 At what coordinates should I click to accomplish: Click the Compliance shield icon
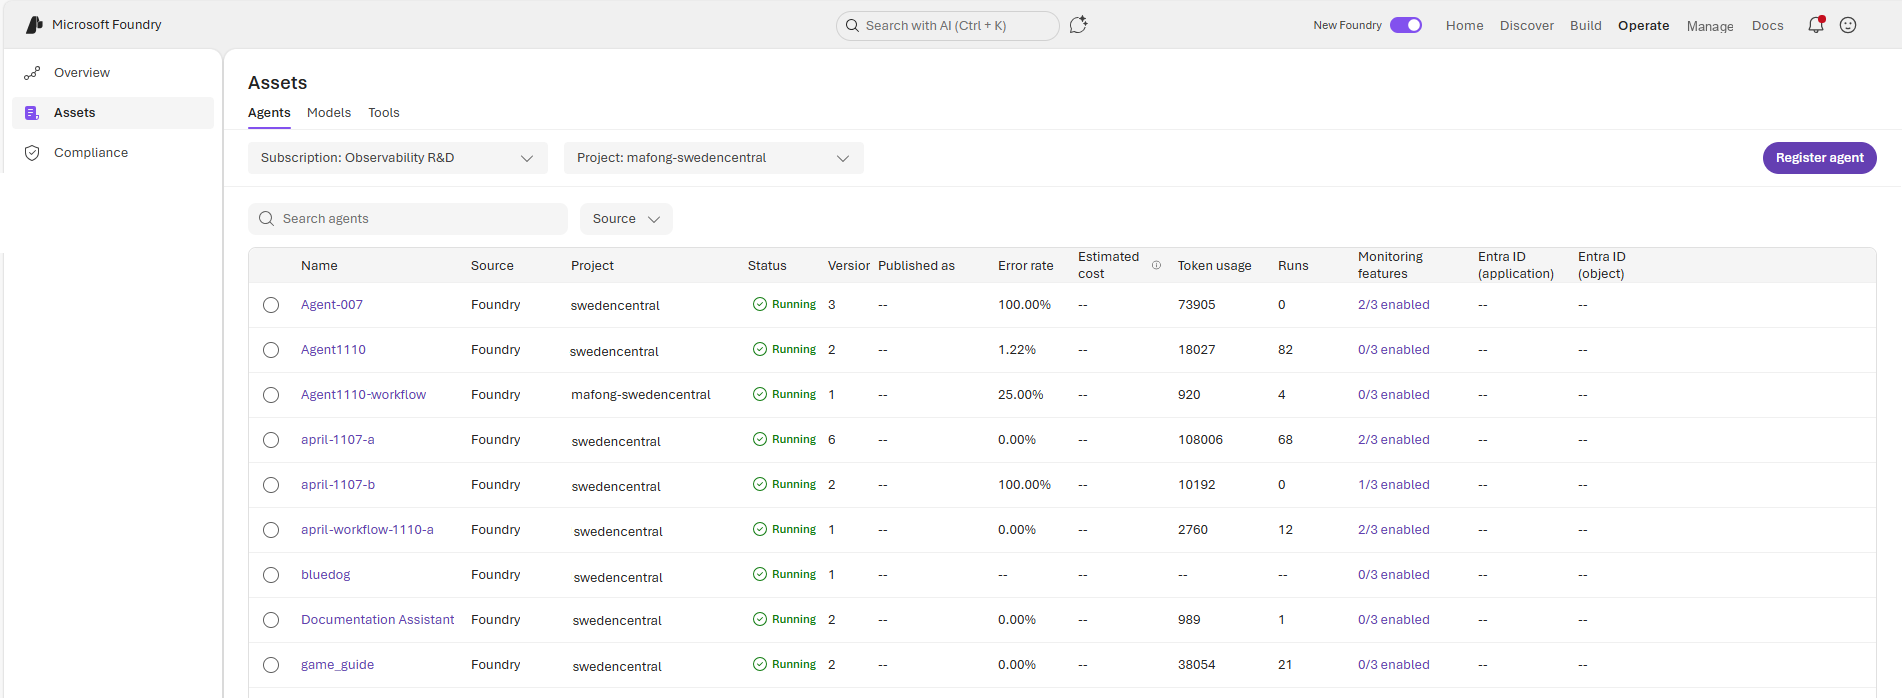click(32, 153)
